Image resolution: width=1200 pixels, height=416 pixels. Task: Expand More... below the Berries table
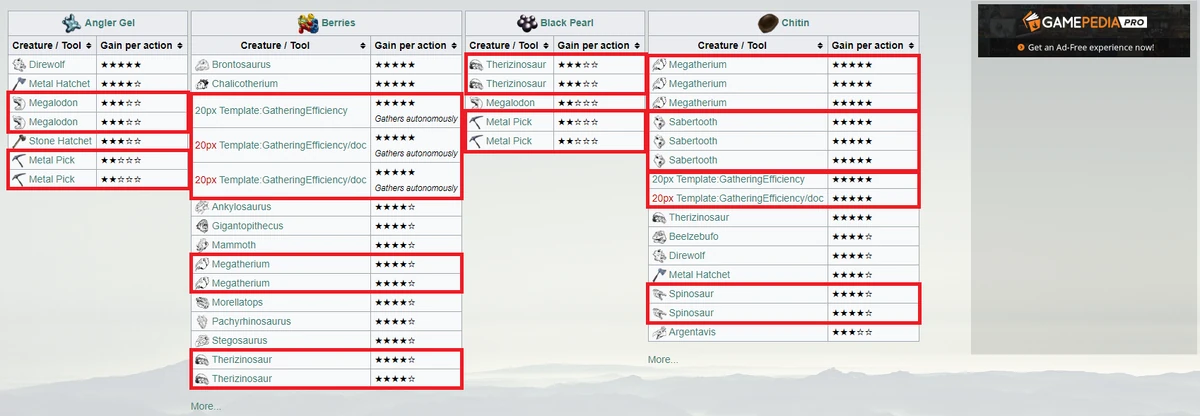pos(206,406)
